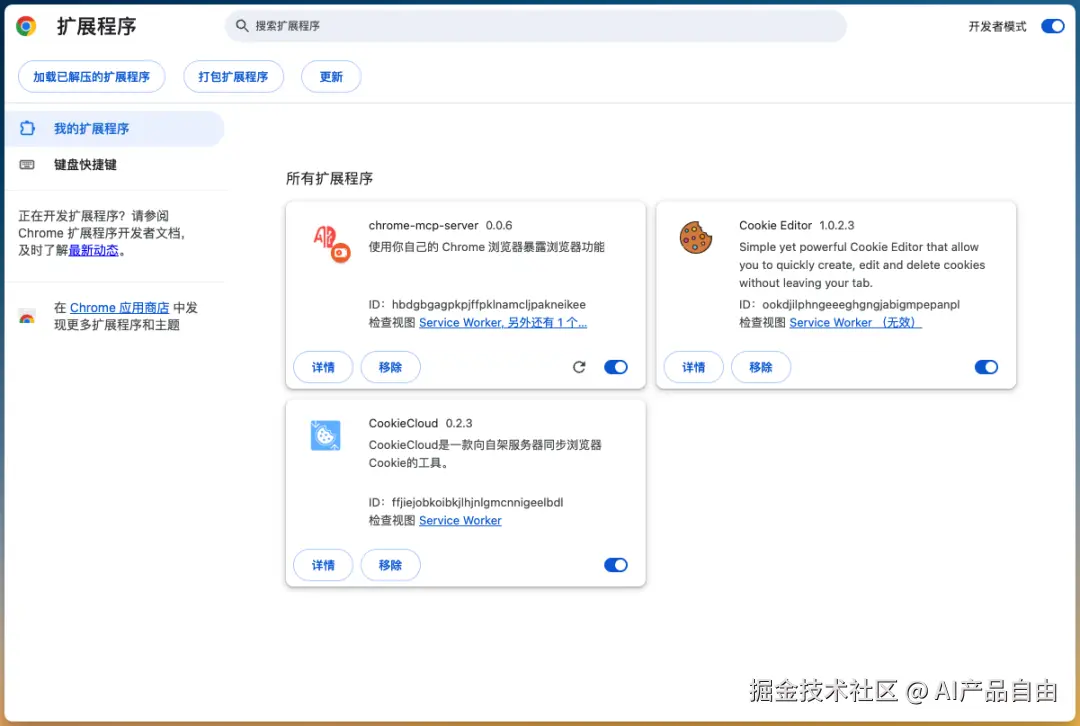Click the CookieCloud 0.2.3 title
The height and width of the screenshot is (726, 1080).
pos(420,423)
